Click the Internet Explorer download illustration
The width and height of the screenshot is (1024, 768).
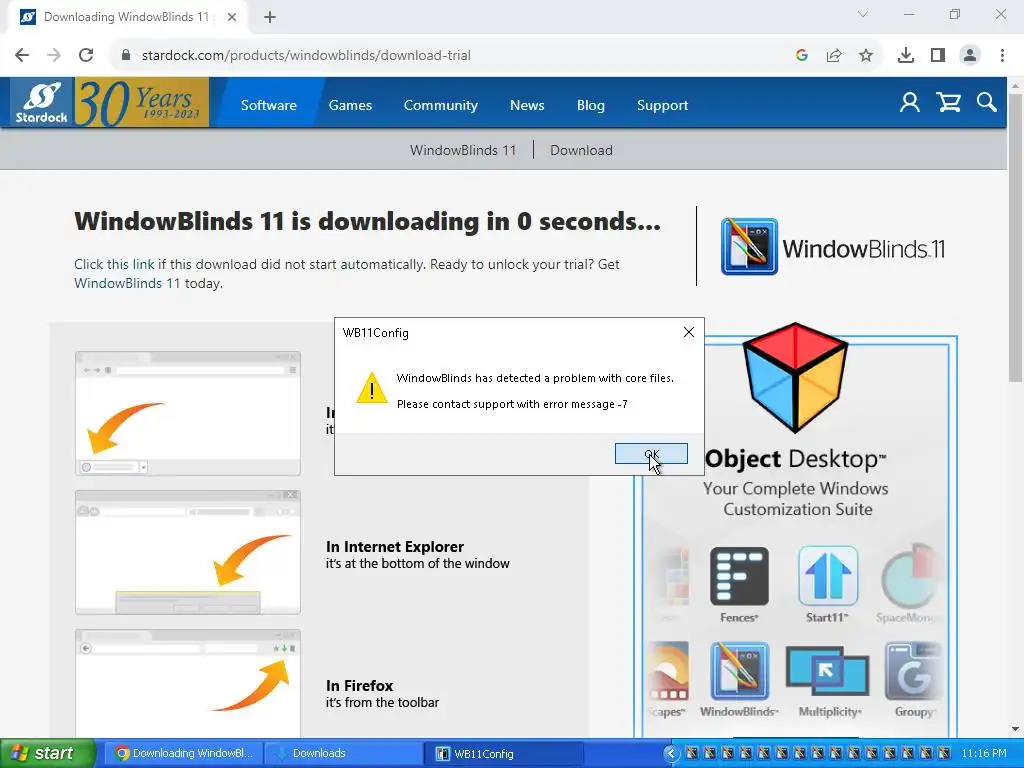pos(188,552)
